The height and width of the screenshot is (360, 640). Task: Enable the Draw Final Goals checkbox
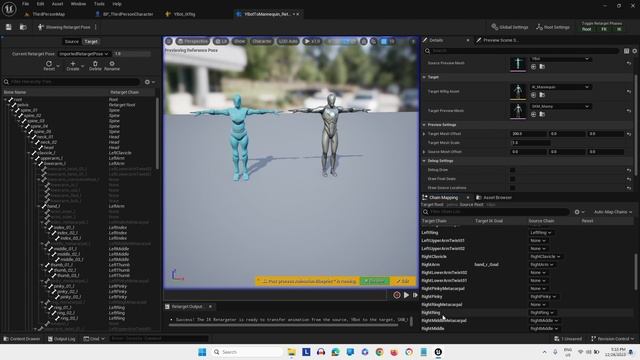click(513, 179)
